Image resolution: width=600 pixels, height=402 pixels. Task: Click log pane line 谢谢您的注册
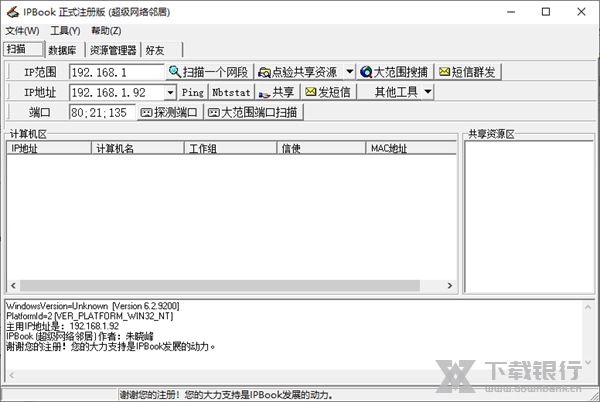[x=111, y=347]
